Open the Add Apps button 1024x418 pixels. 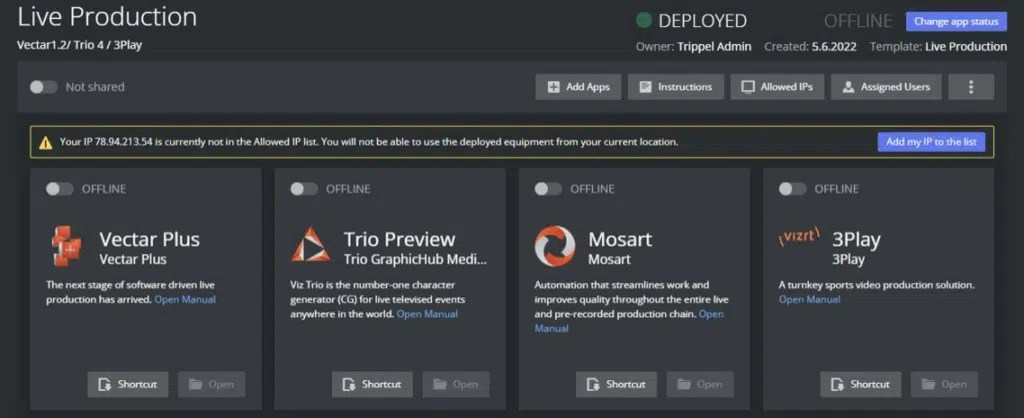(x=578, y=87)
